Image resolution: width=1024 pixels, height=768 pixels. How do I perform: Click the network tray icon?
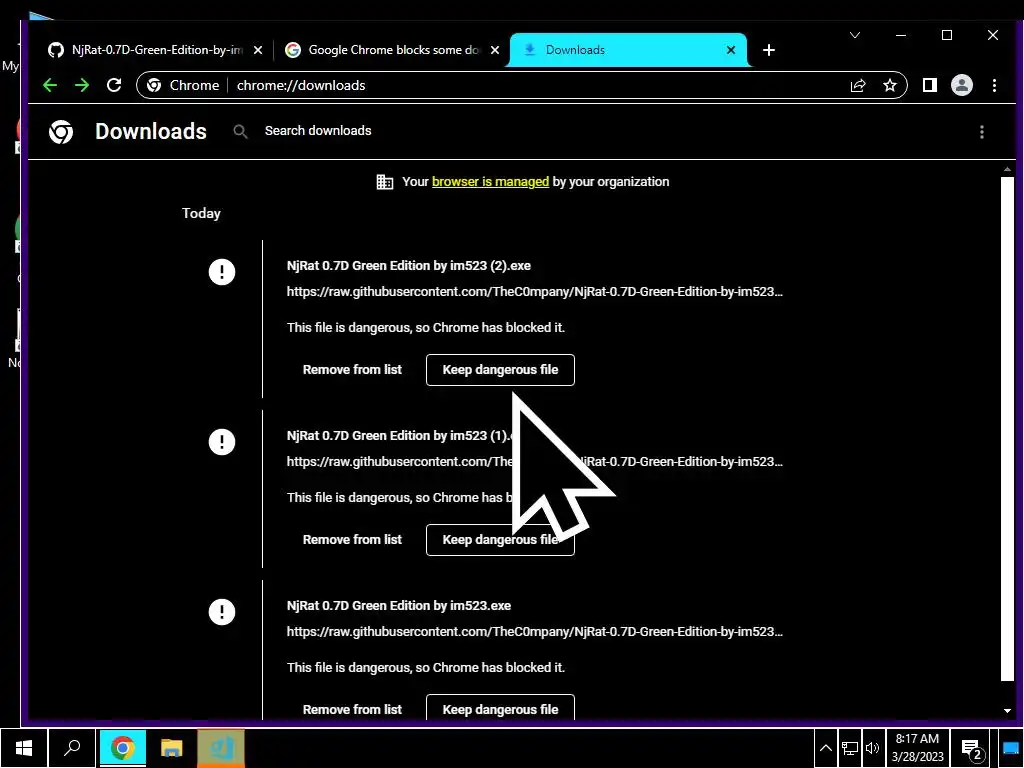pos(850,748)
